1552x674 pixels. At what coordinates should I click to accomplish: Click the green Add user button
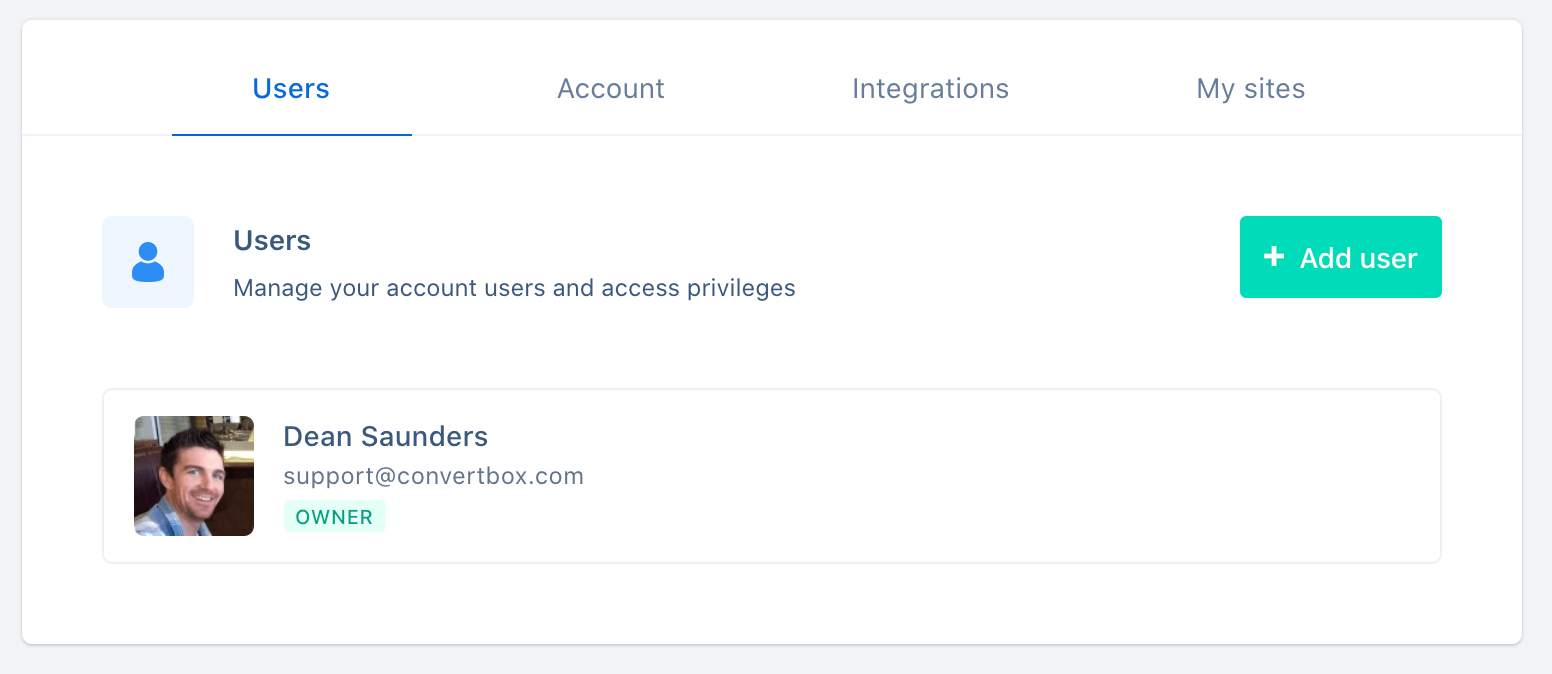[x=1341, y=257]
